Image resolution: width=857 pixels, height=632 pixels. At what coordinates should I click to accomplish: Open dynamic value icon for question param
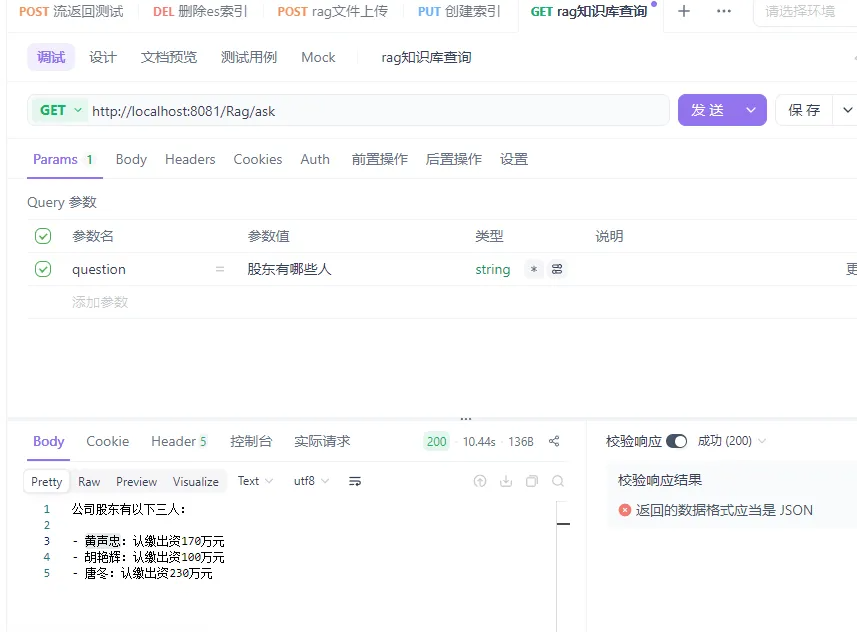(x=557, y=269)
